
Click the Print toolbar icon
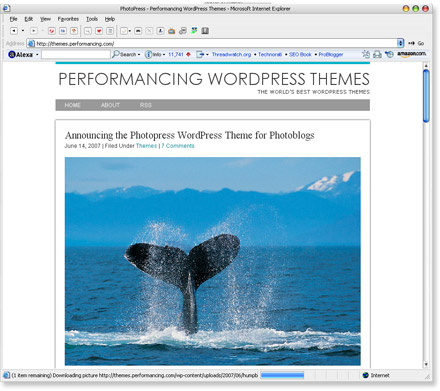(138, 31)
